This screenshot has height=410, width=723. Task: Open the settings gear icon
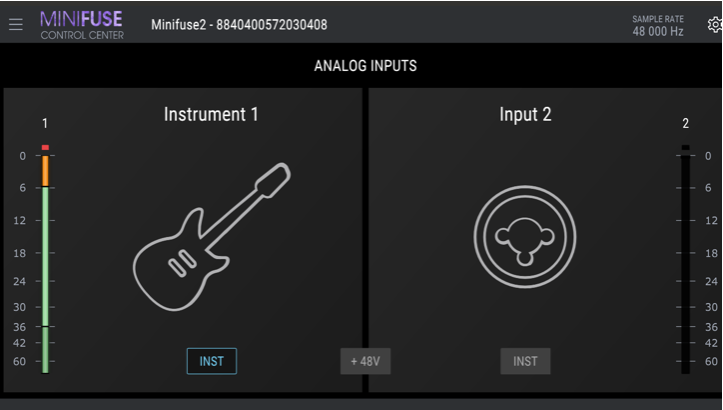tap(715, 24)
